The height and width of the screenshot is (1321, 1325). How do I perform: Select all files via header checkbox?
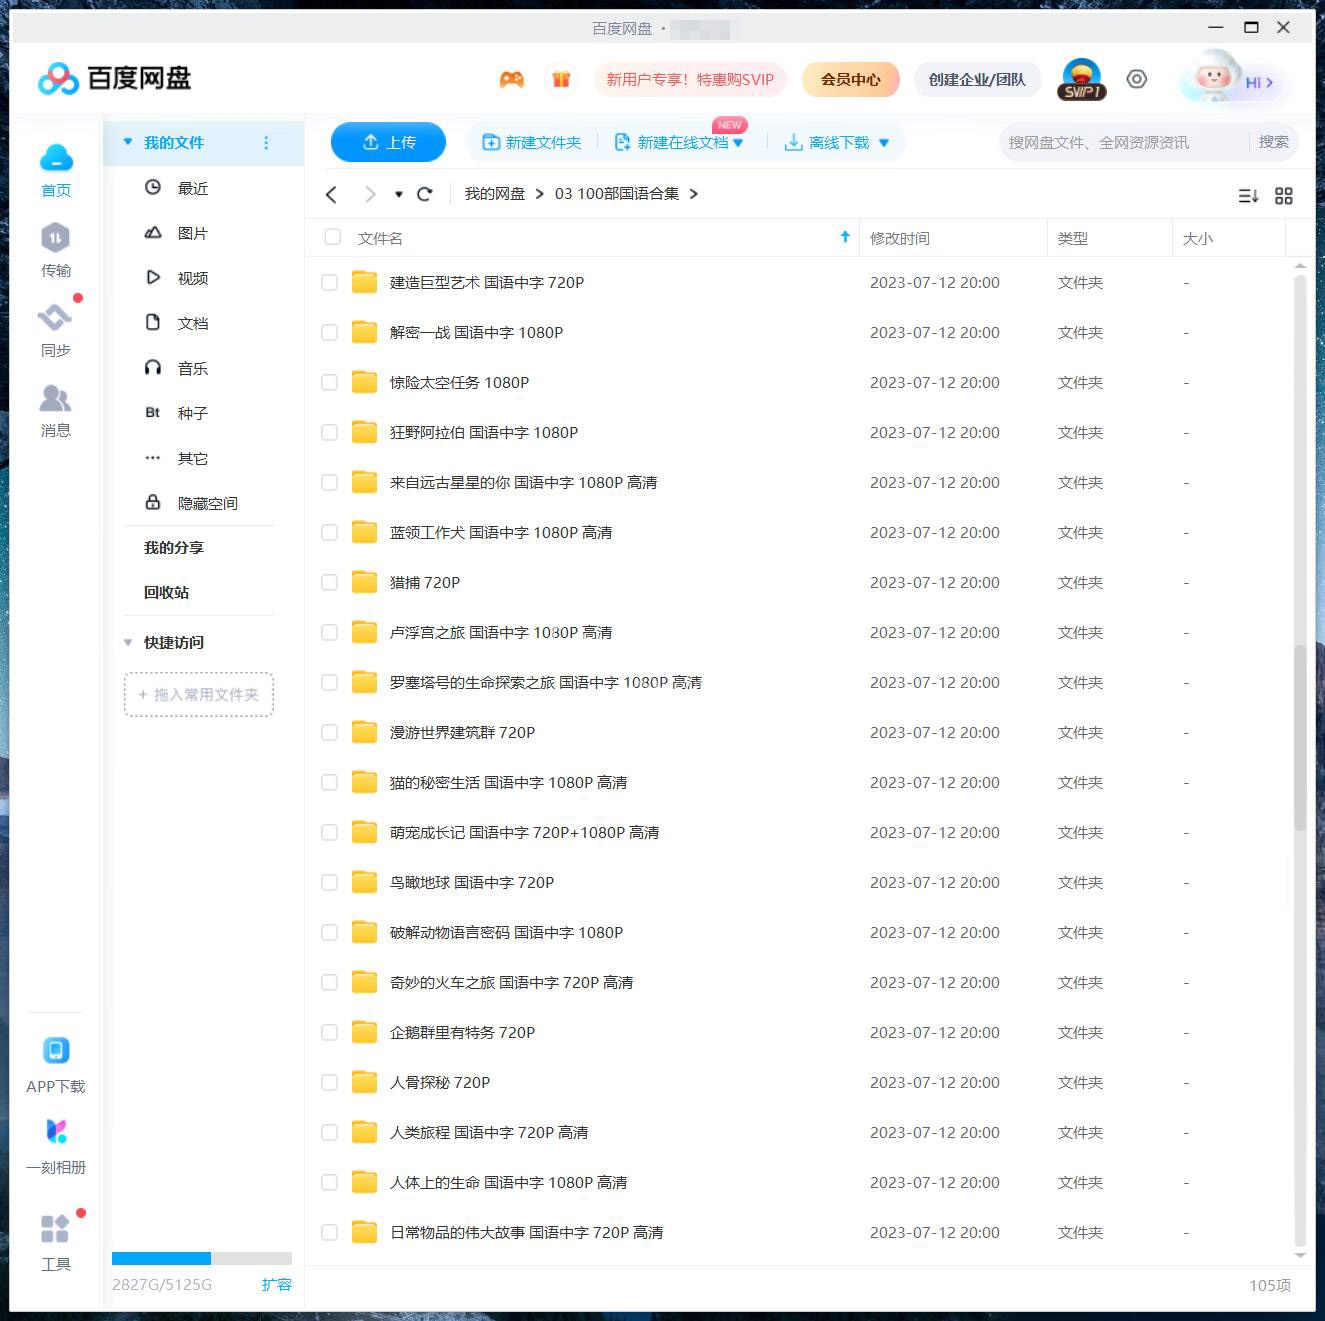[332, 237]
